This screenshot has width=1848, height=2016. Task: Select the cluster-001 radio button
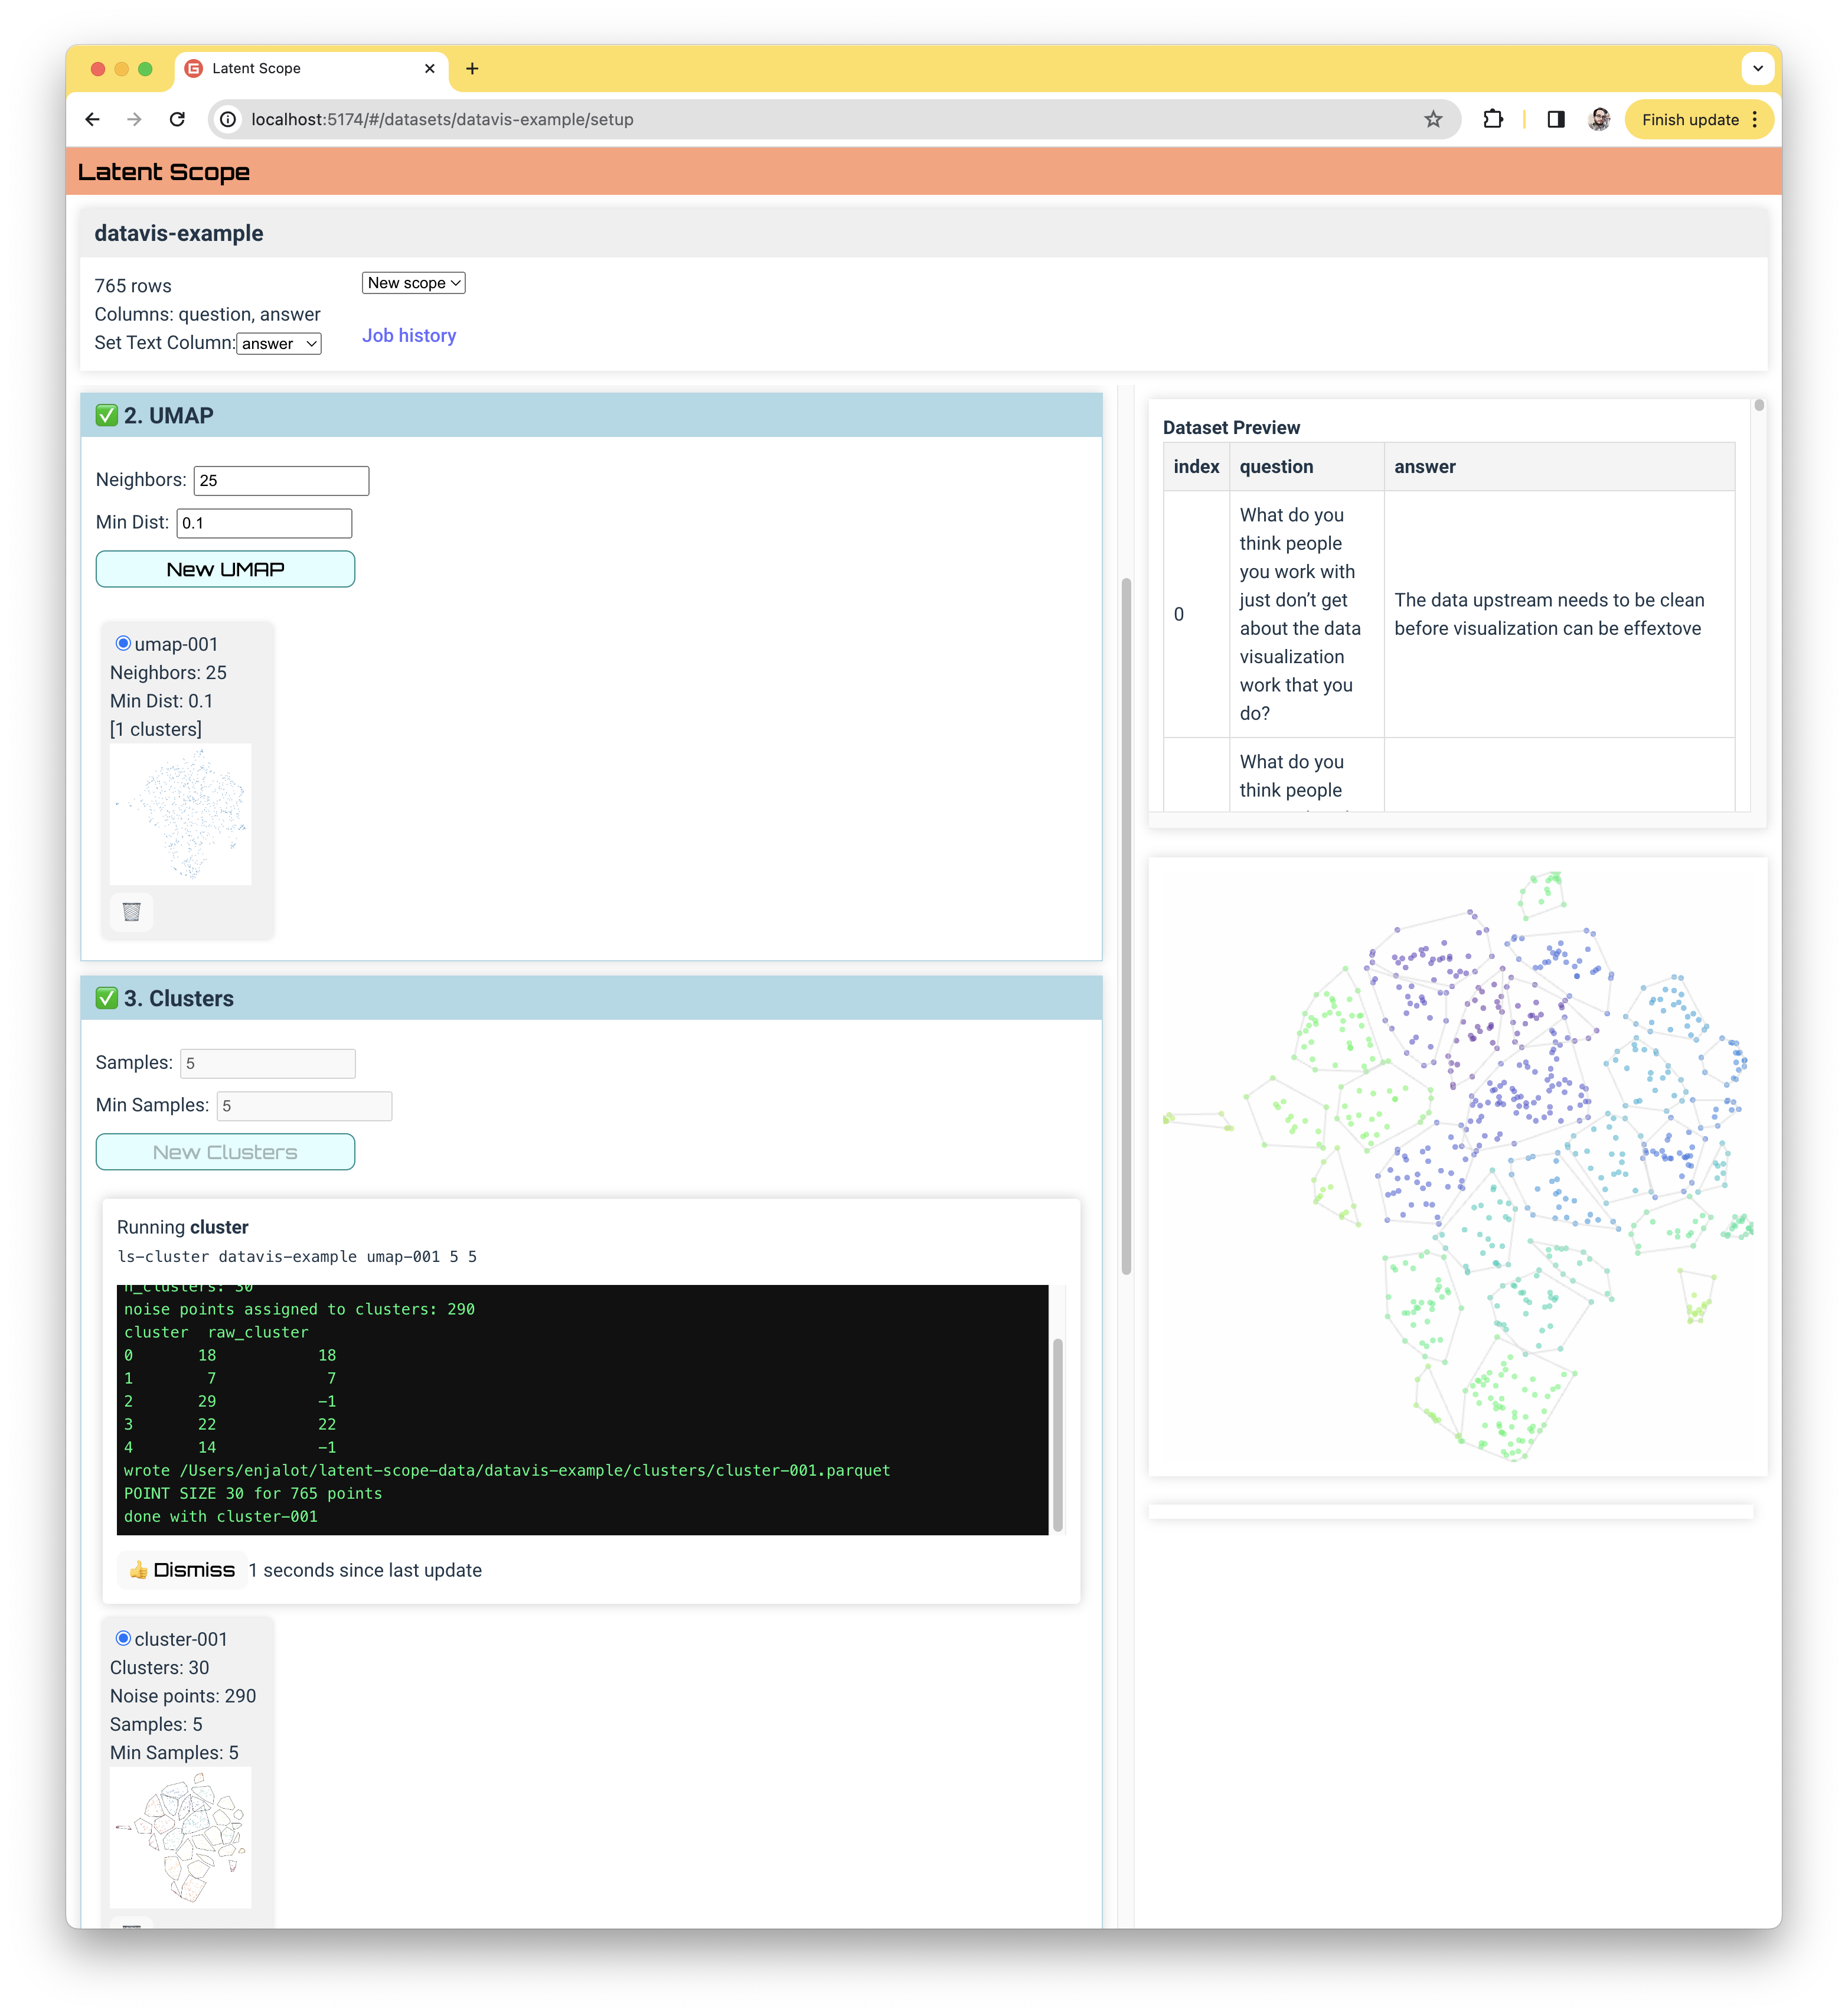(x=123, y=1638)
